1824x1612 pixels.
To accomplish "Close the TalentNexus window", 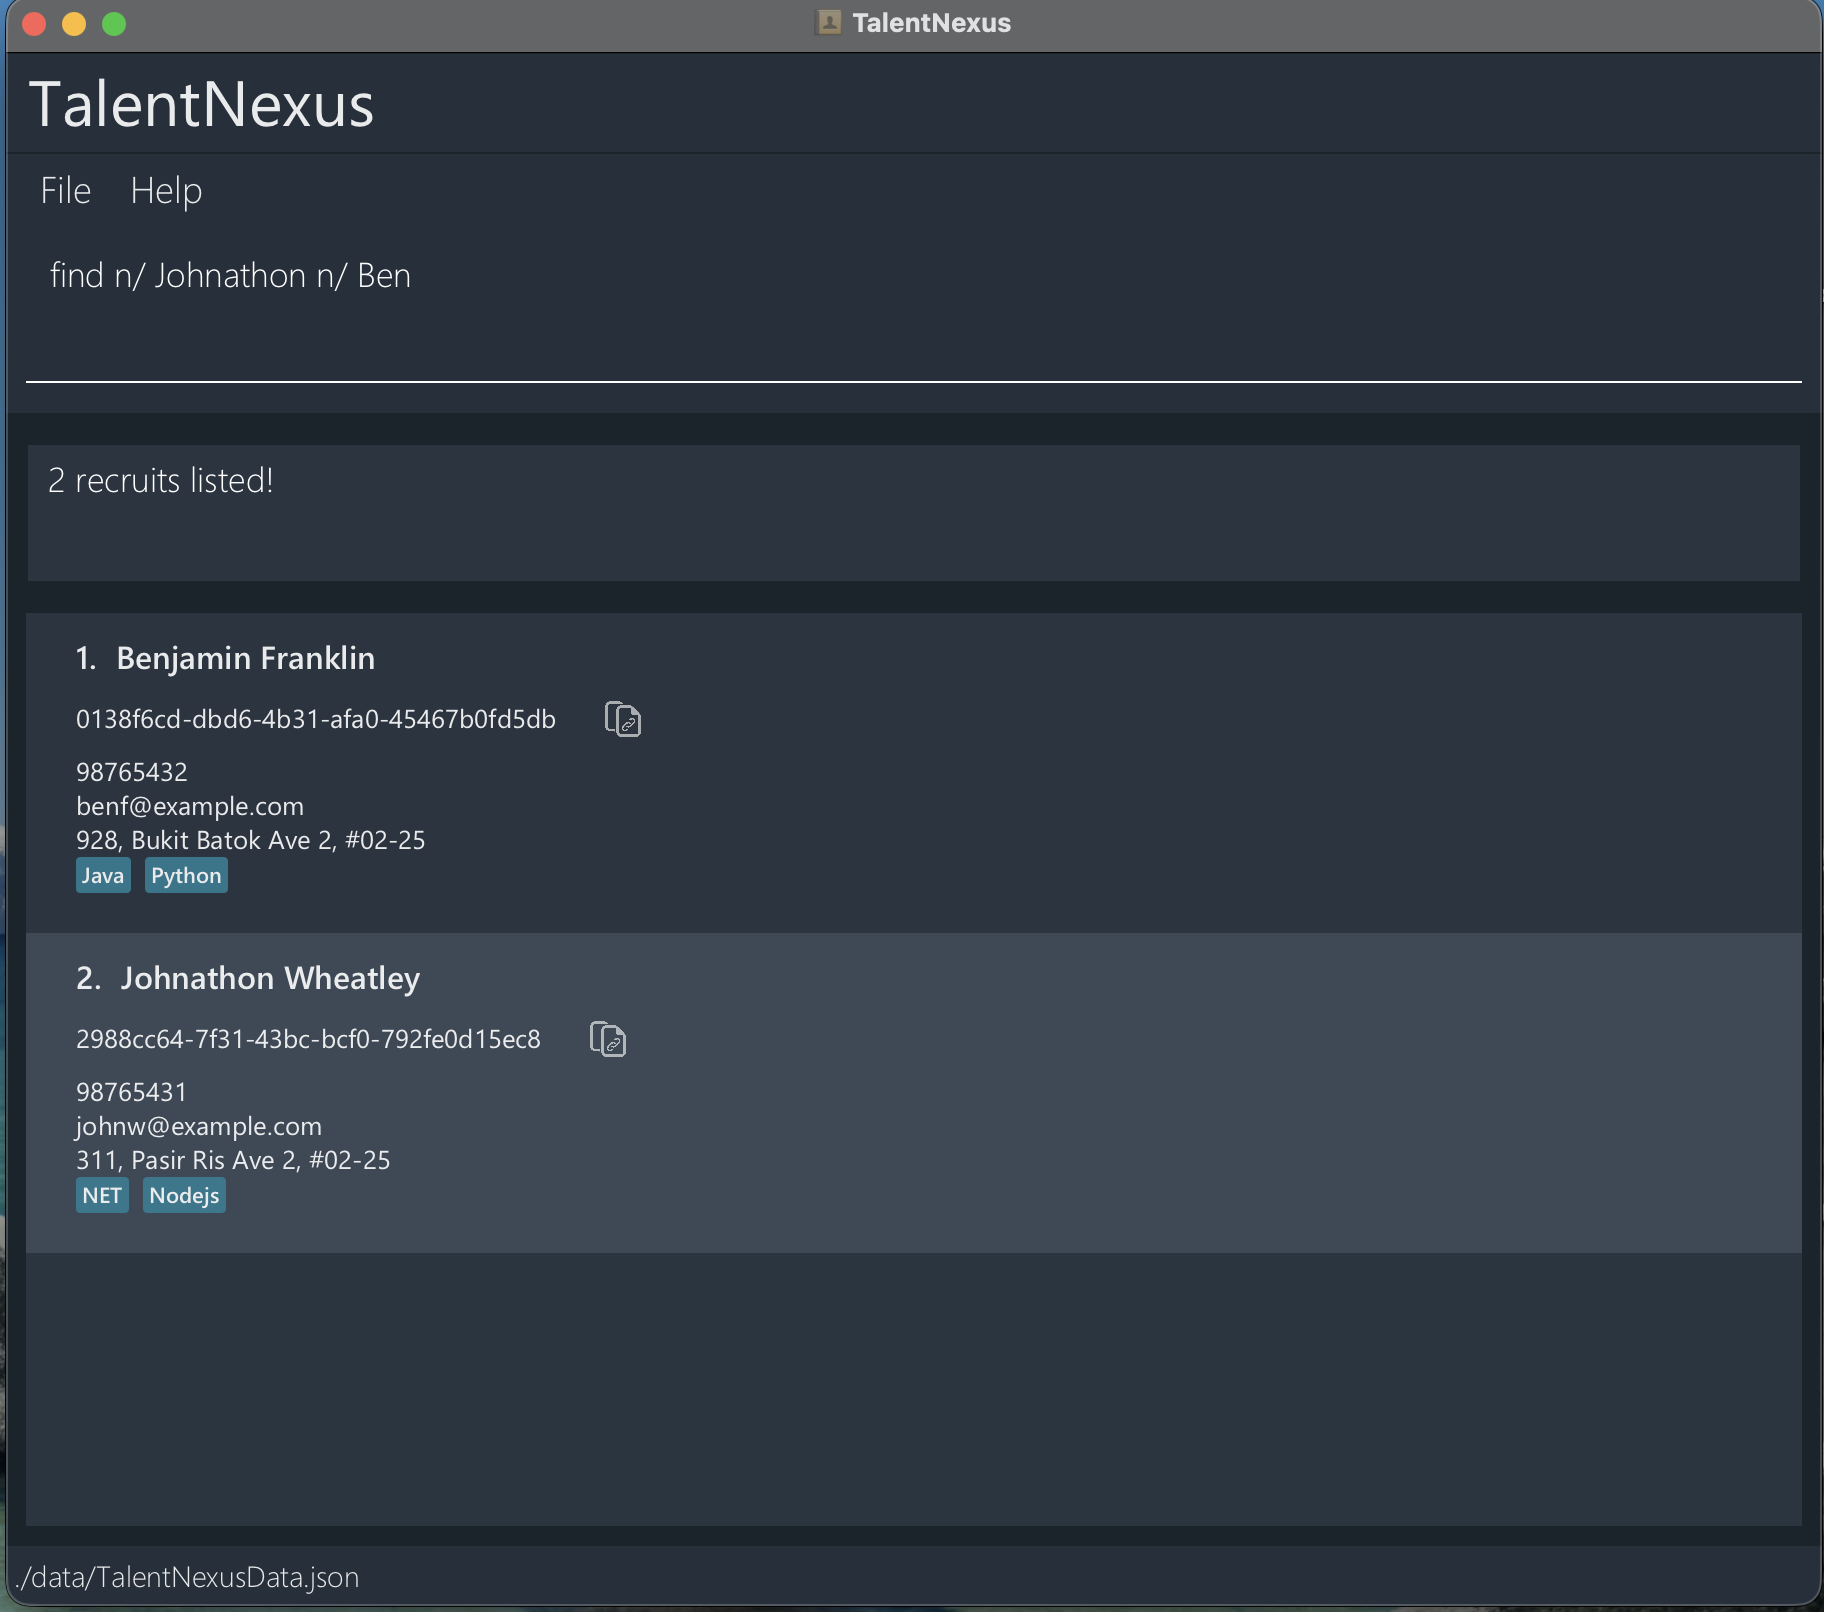I will point(34,23).
